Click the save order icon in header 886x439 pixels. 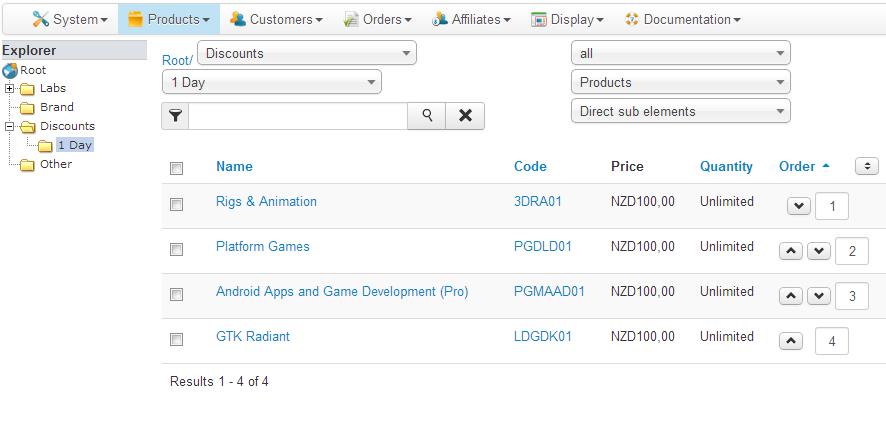tap(867, 166)
